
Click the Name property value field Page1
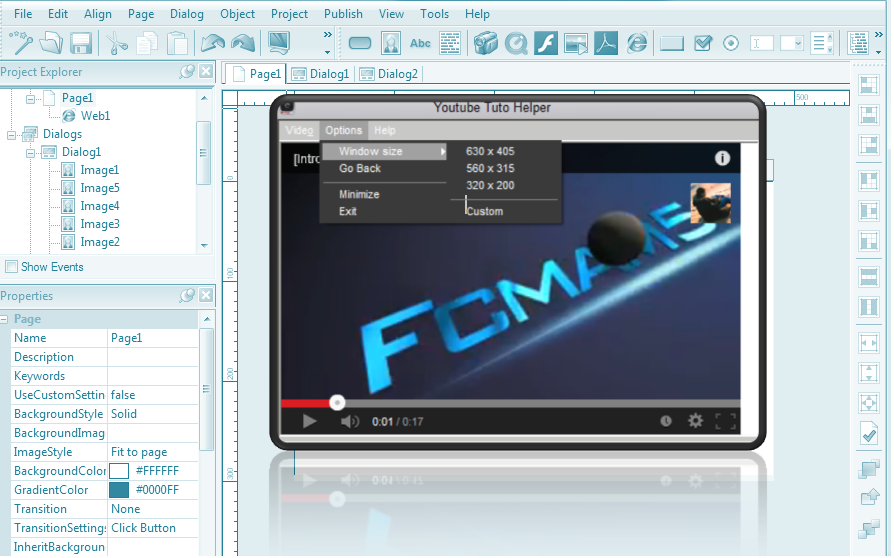pos(152,338)
